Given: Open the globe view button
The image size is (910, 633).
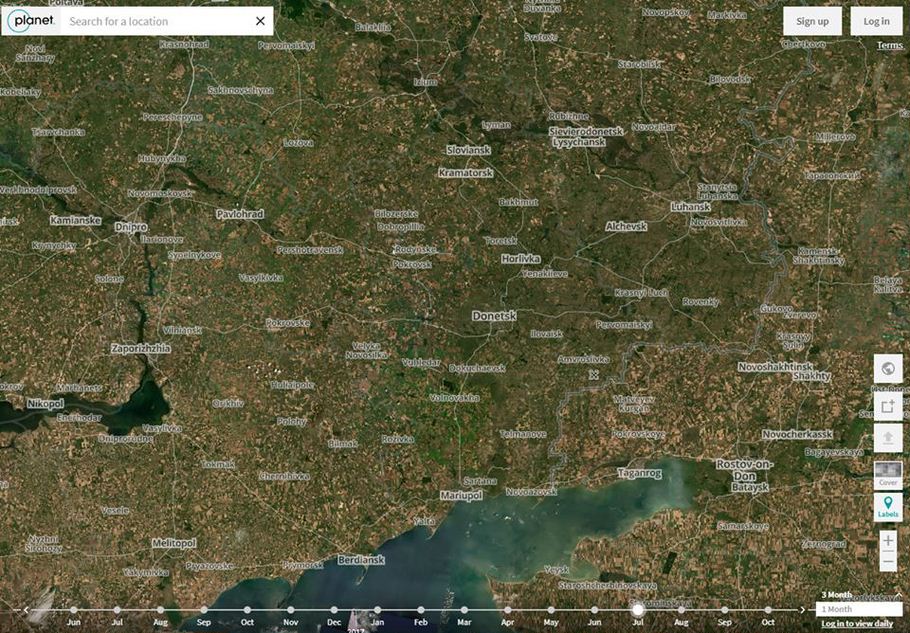Looking at the screenshot, I should click(x=888, y=368).
